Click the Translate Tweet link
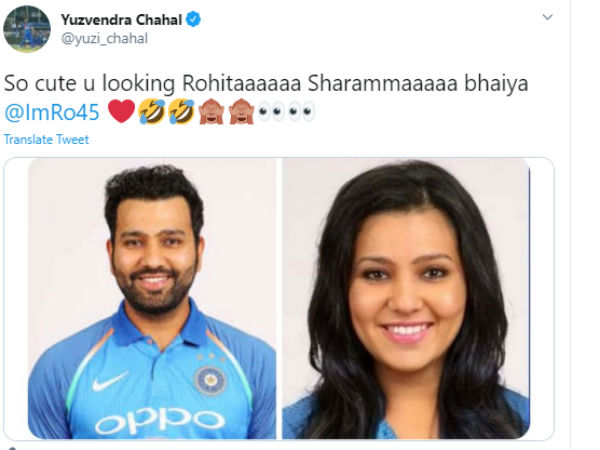The width and height of the screenshot is (600, 450). click(x=46, y=139)
